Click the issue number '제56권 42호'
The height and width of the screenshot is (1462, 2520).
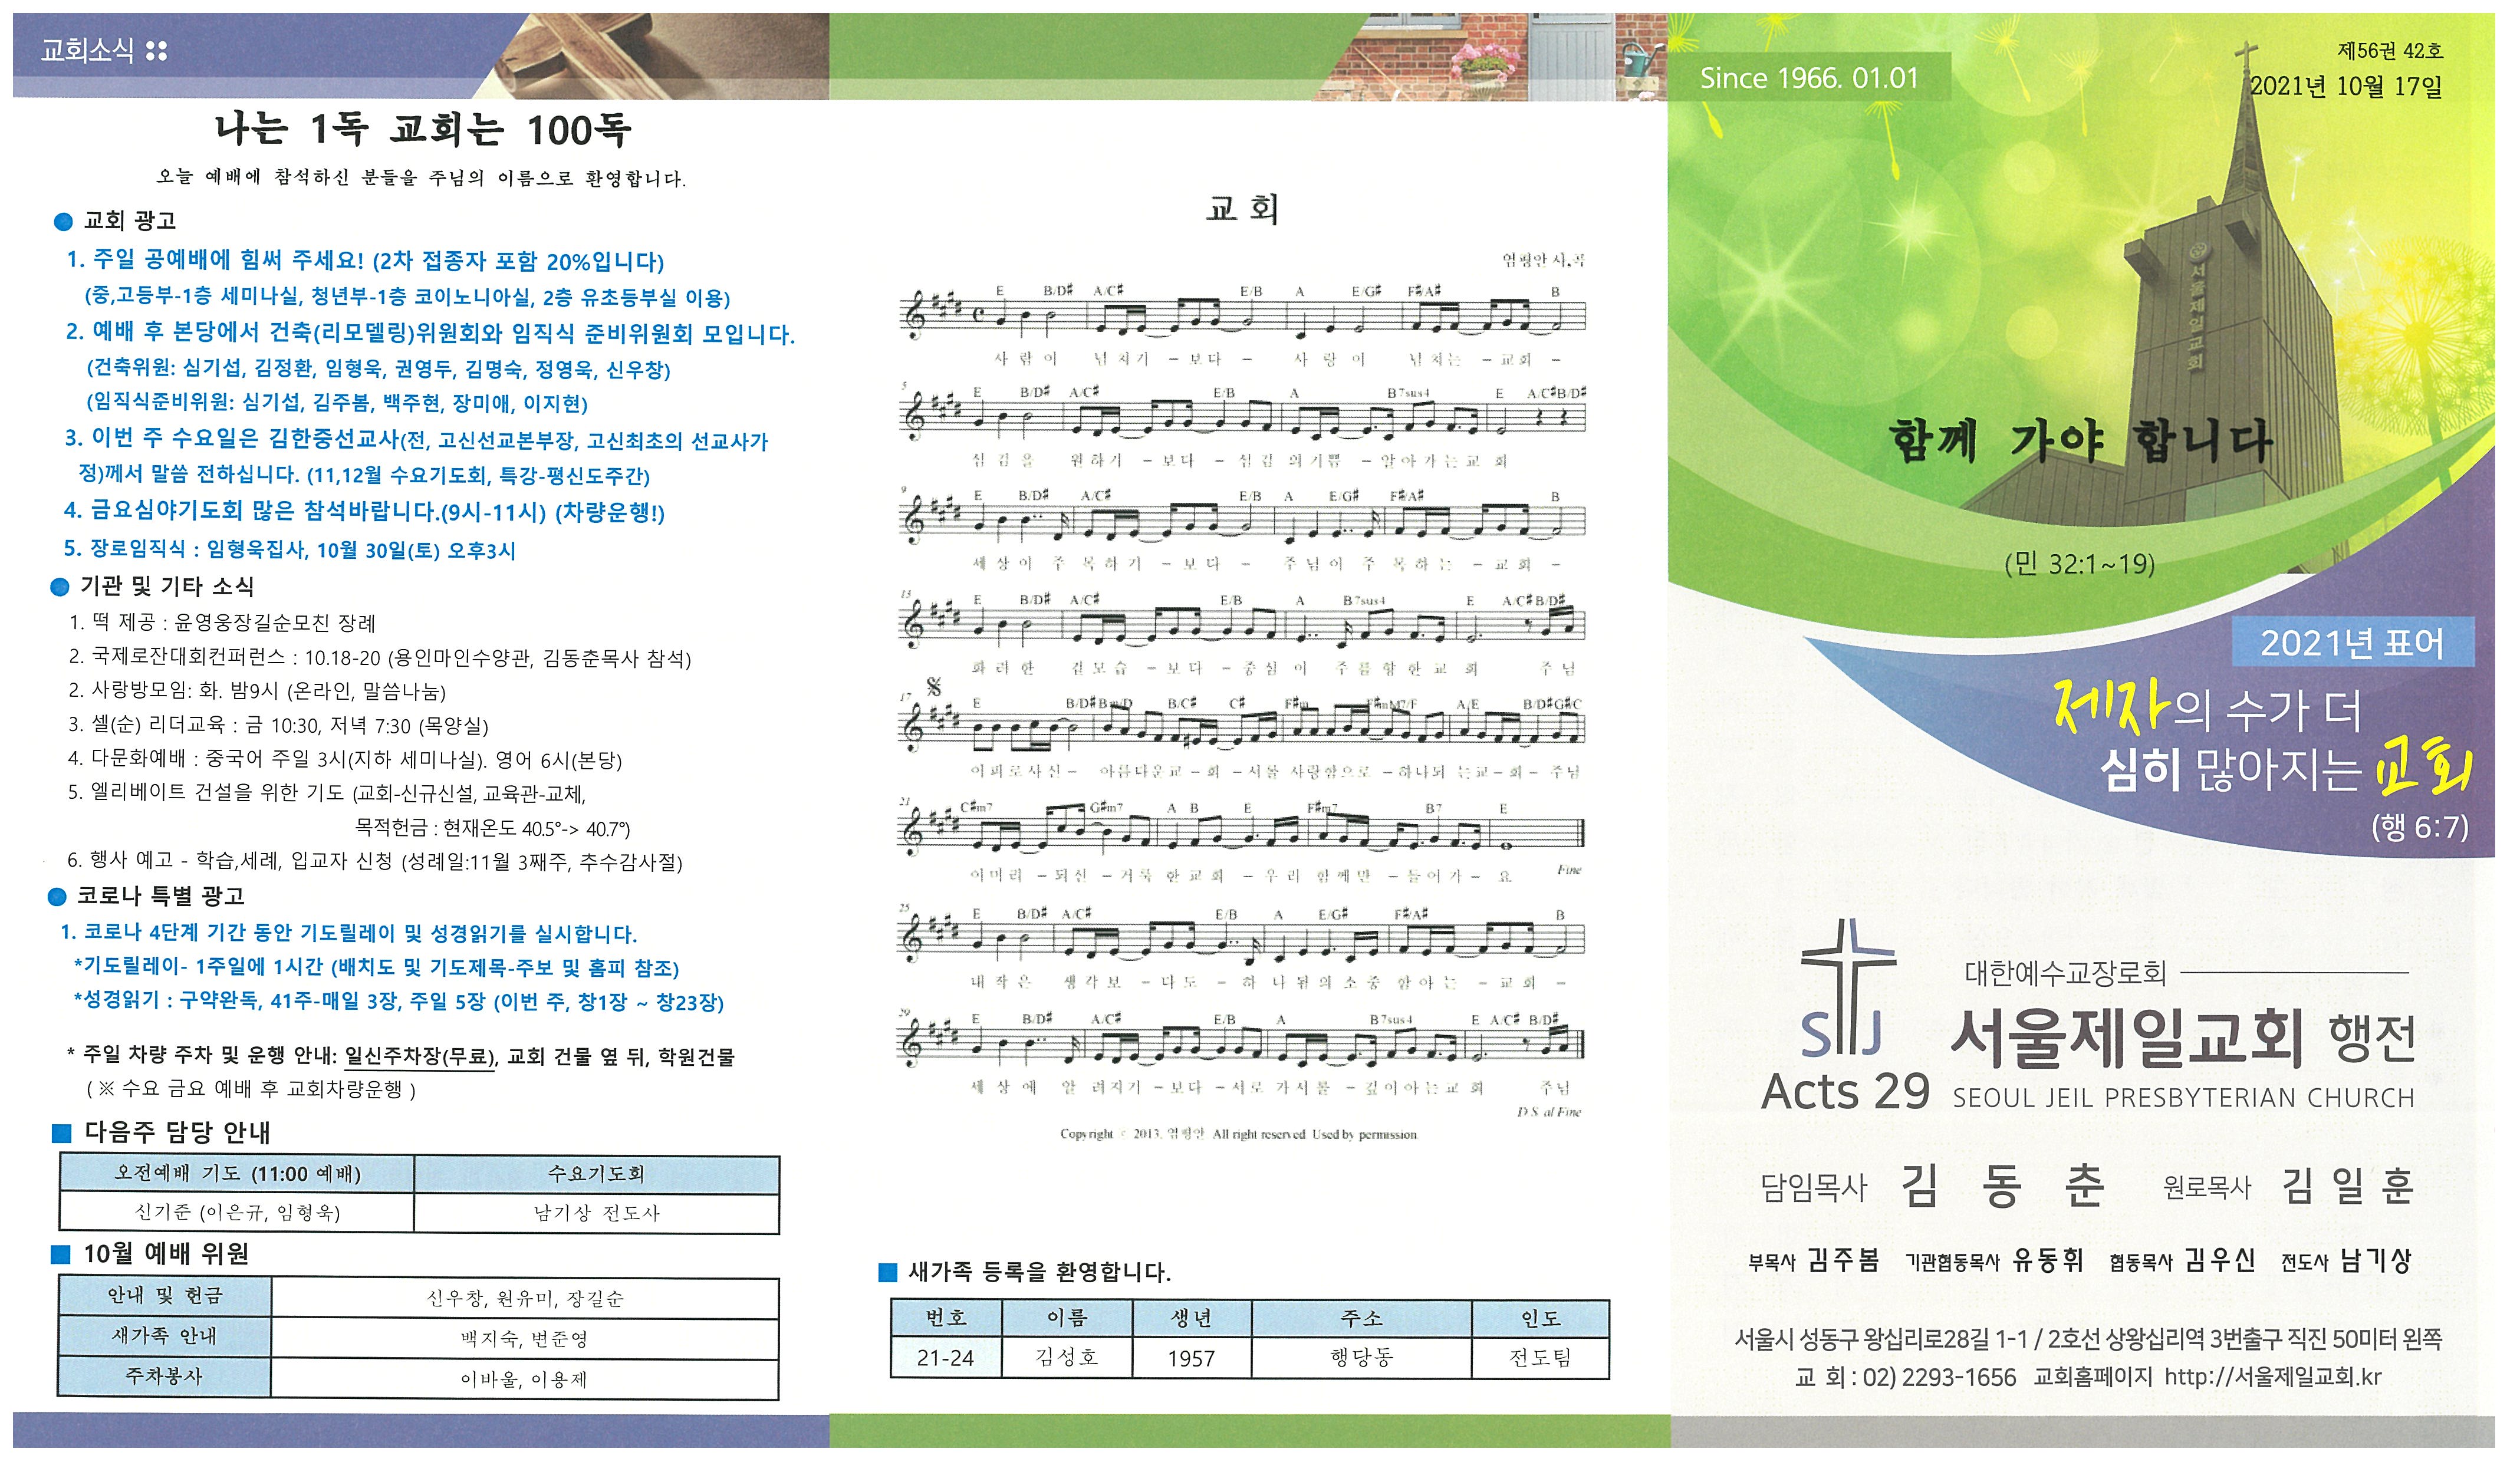2391,50
